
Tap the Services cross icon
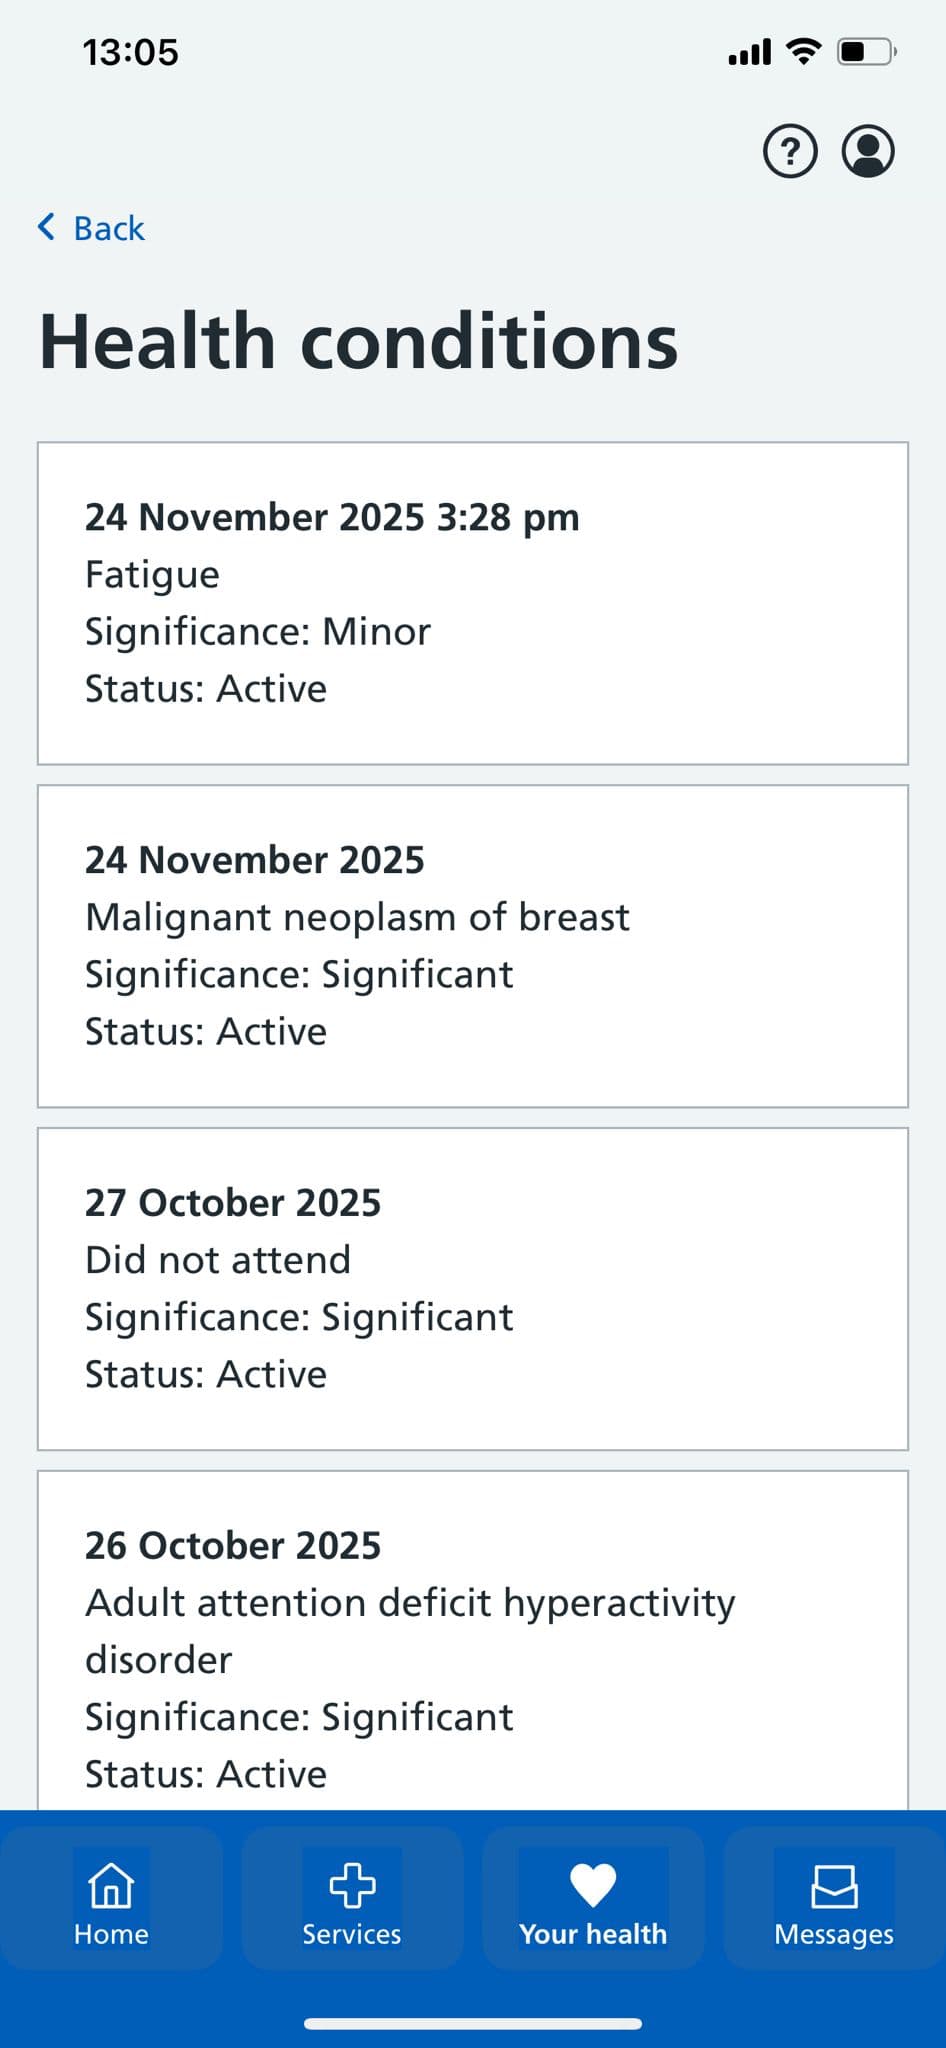coord(352,1885)
